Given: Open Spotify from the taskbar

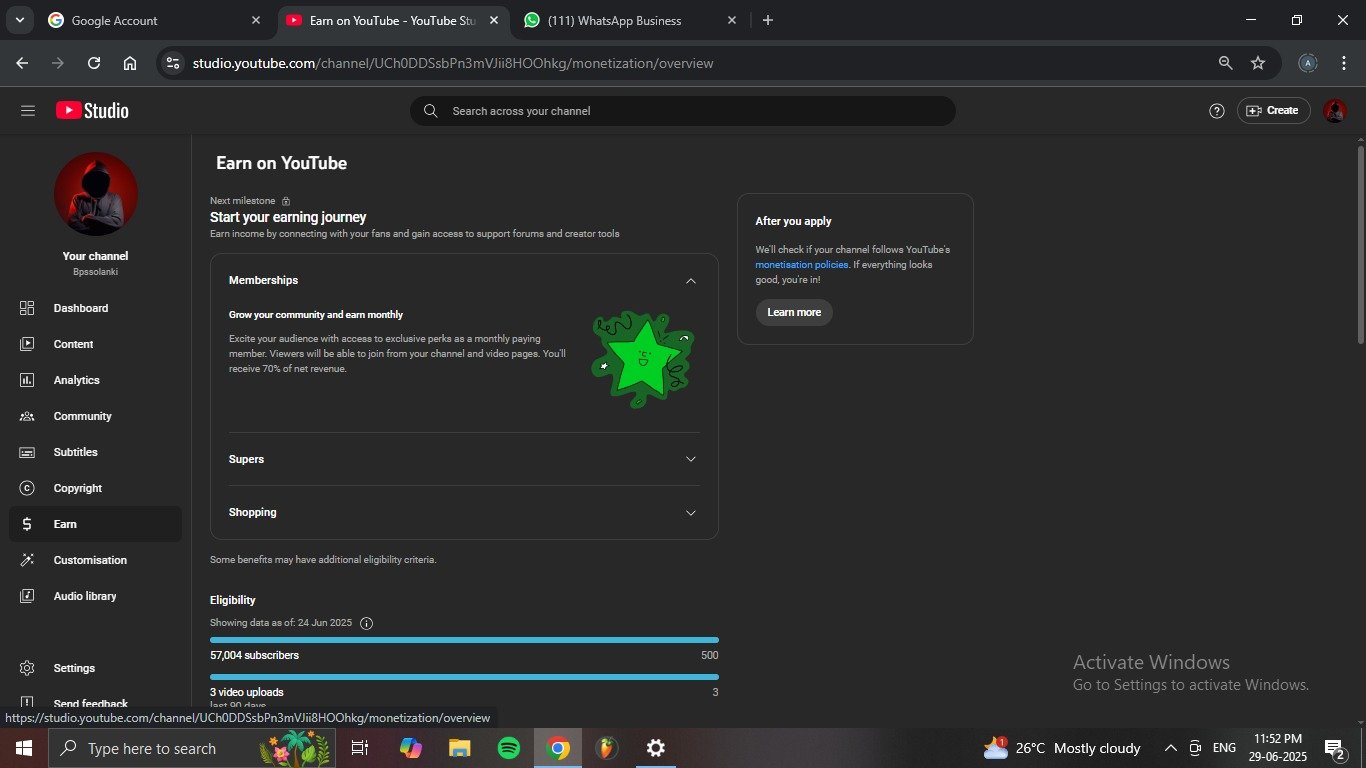Looking at the screenshot, I should pyautogui.click(x=509, y=748).
